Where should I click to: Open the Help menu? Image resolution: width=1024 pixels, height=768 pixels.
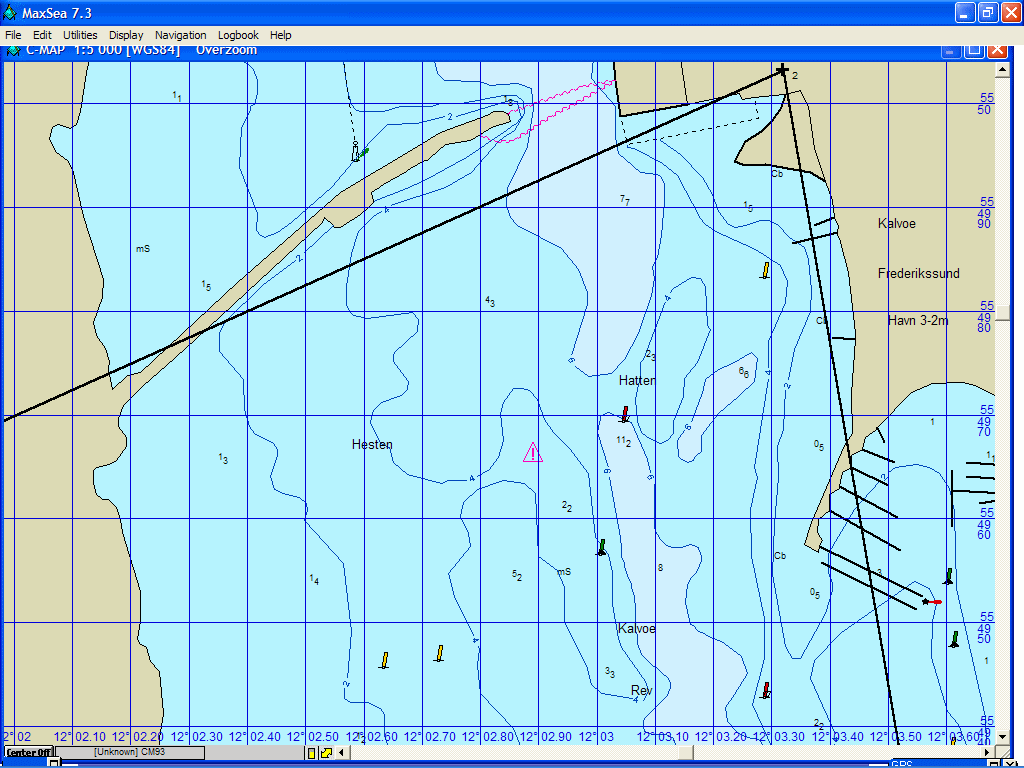point(281,35)
